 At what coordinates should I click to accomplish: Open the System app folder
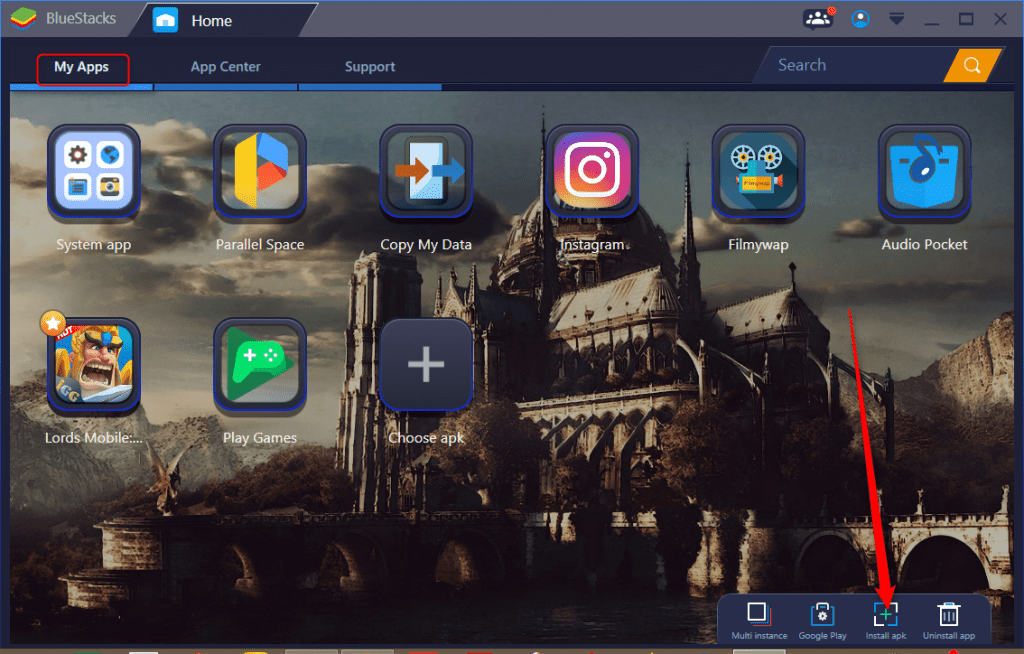pyautogui.click(x=93, y=171)
